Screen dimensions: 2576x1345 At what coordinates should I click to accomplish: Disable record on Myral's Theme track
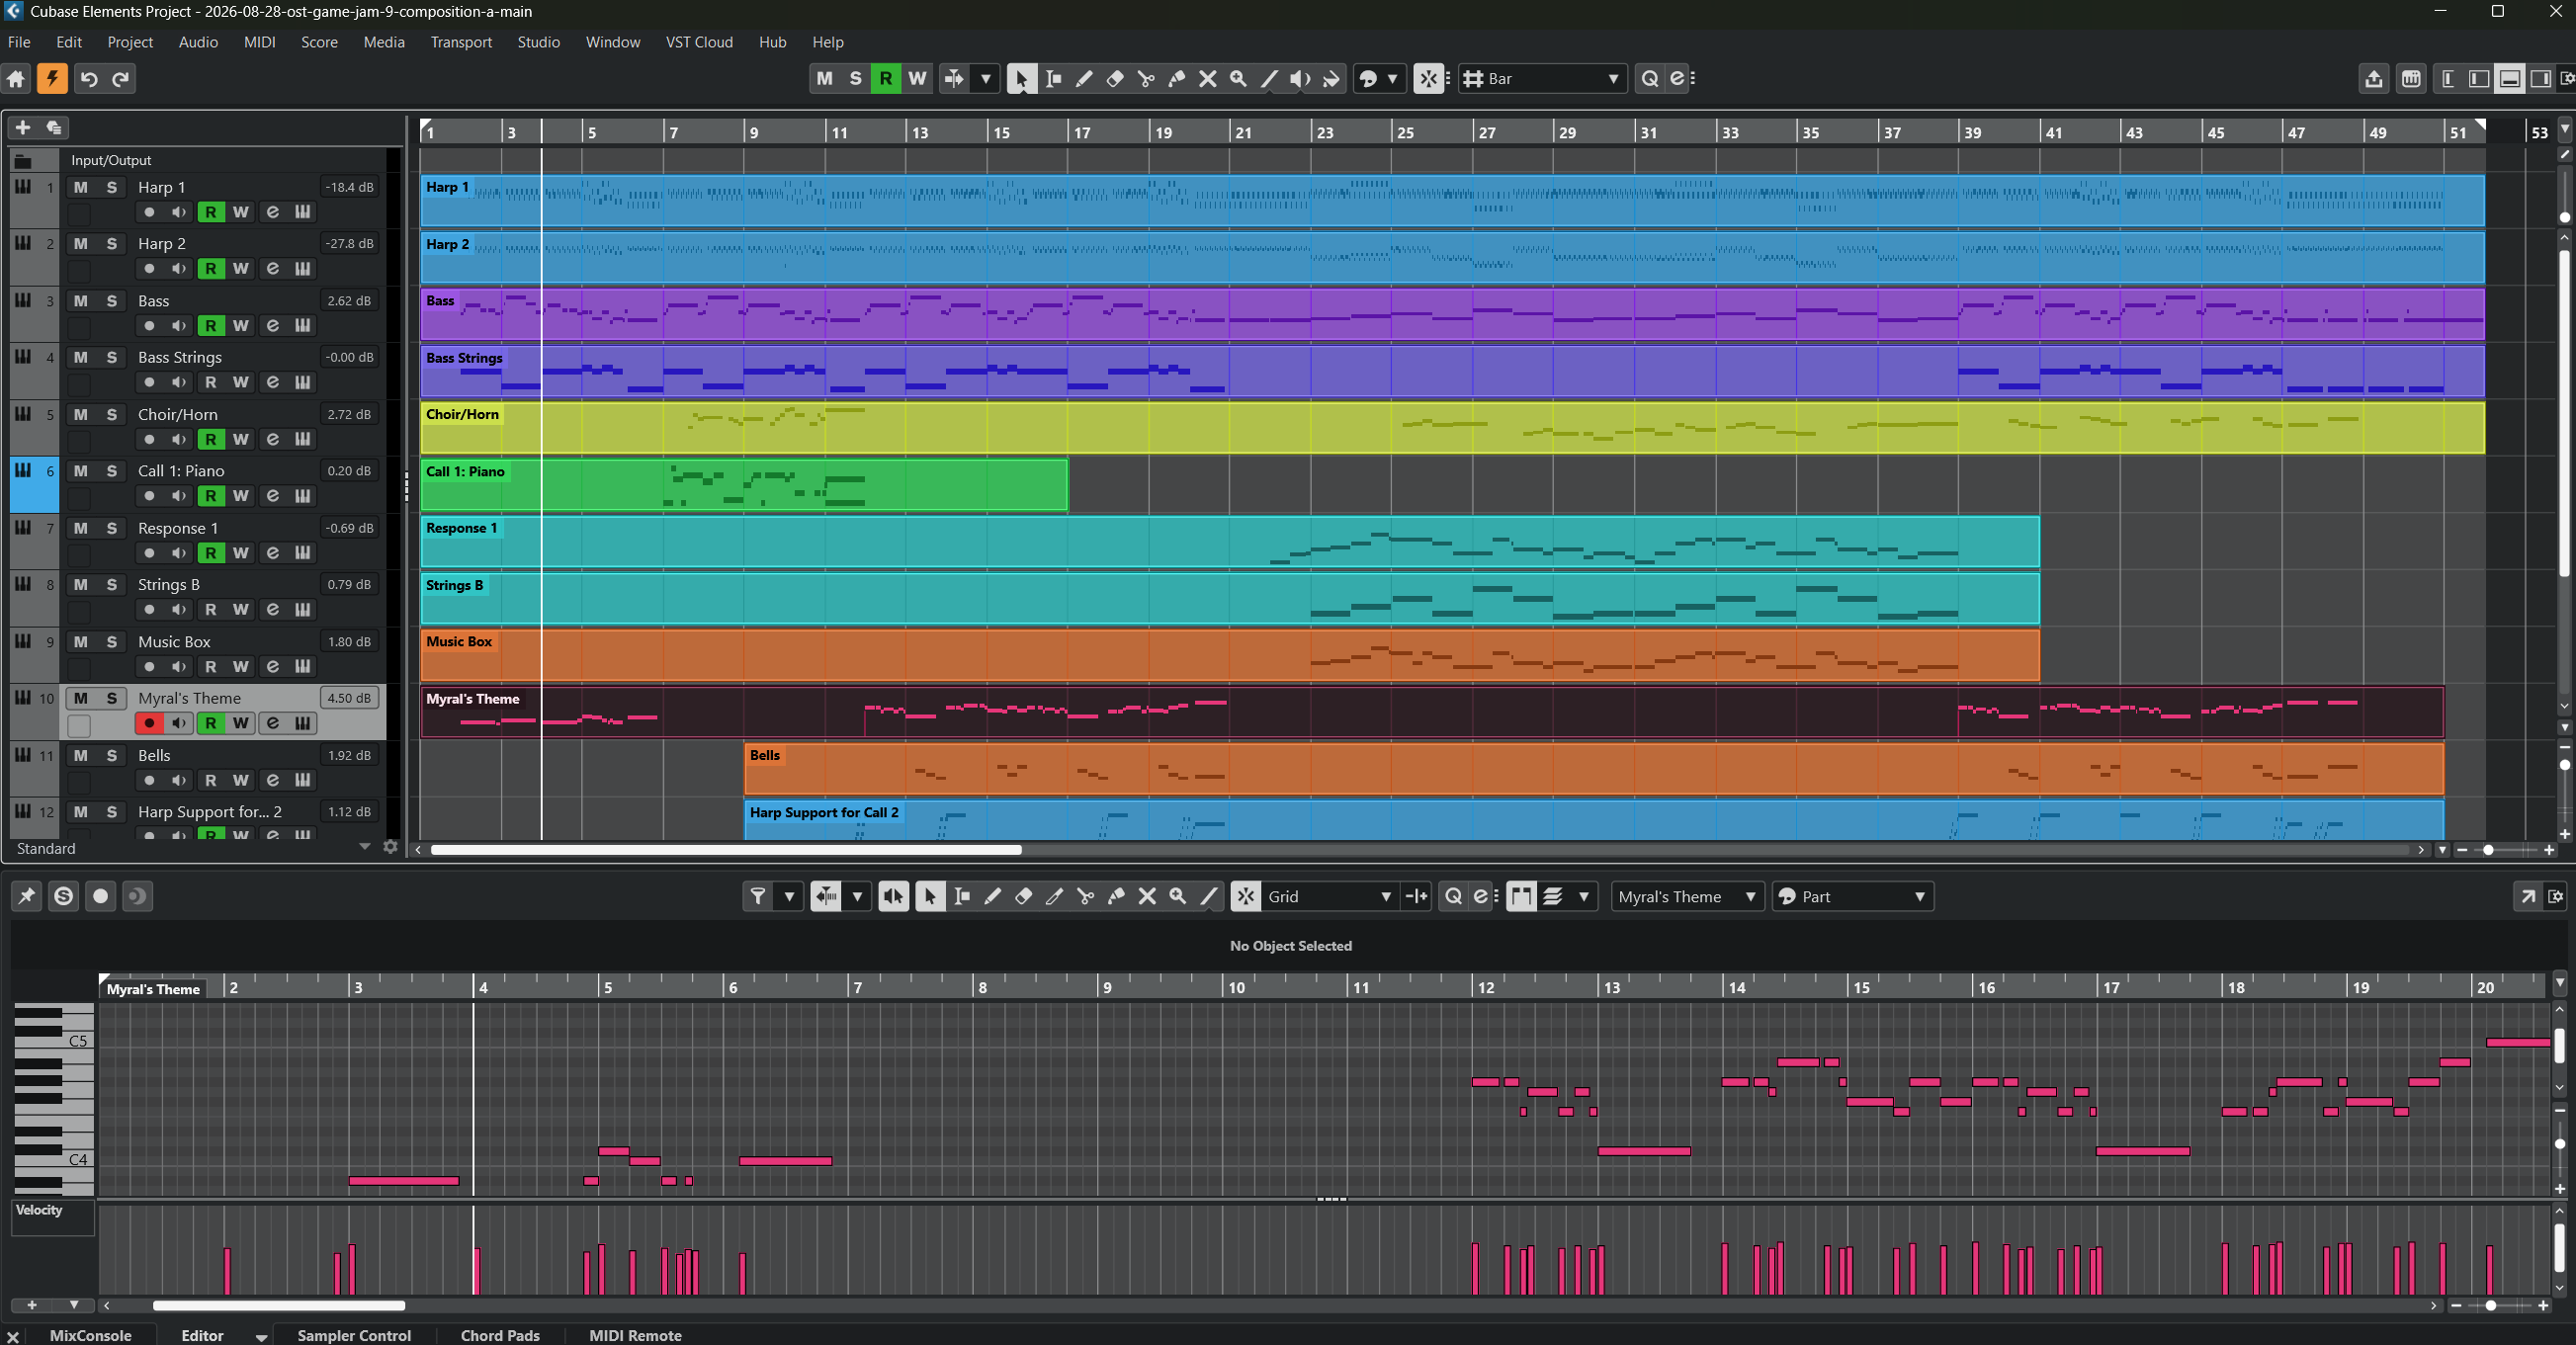click(149, 723)
